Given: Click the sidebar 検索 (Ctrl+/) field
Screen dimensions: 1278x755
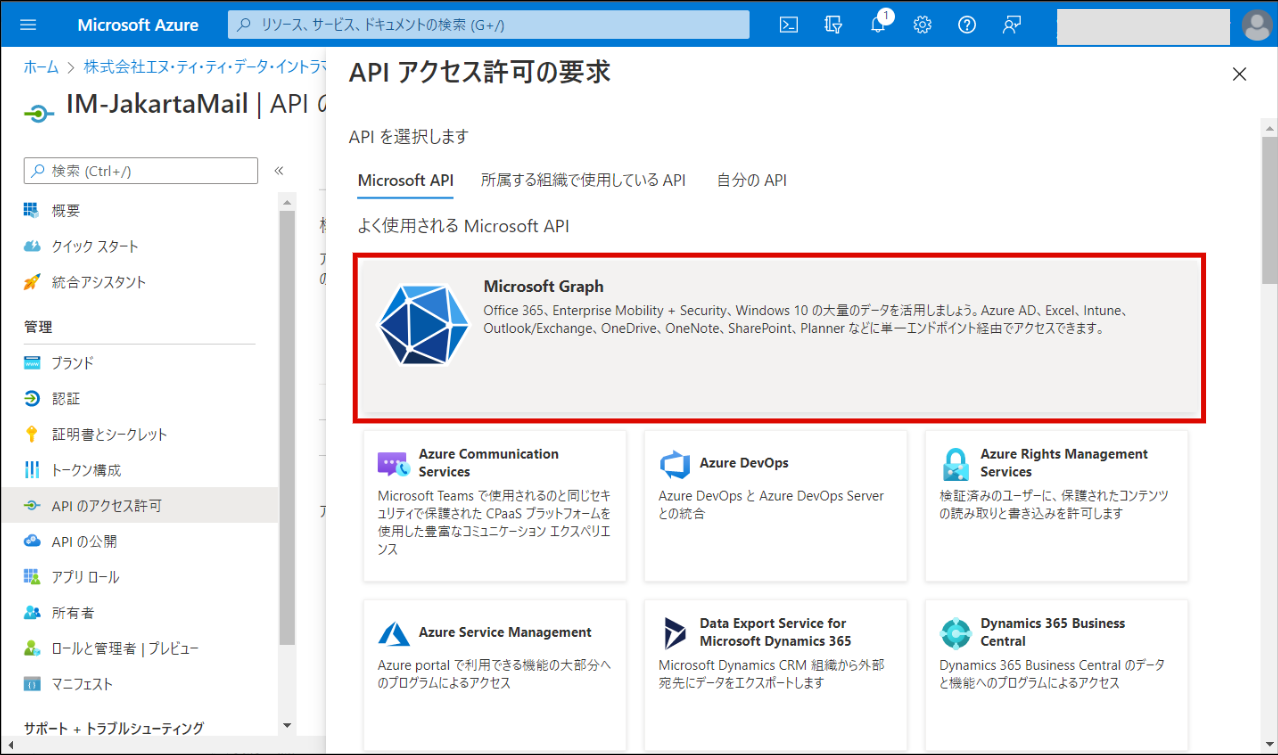Looking at the screenshot, I should pos(141,171).
